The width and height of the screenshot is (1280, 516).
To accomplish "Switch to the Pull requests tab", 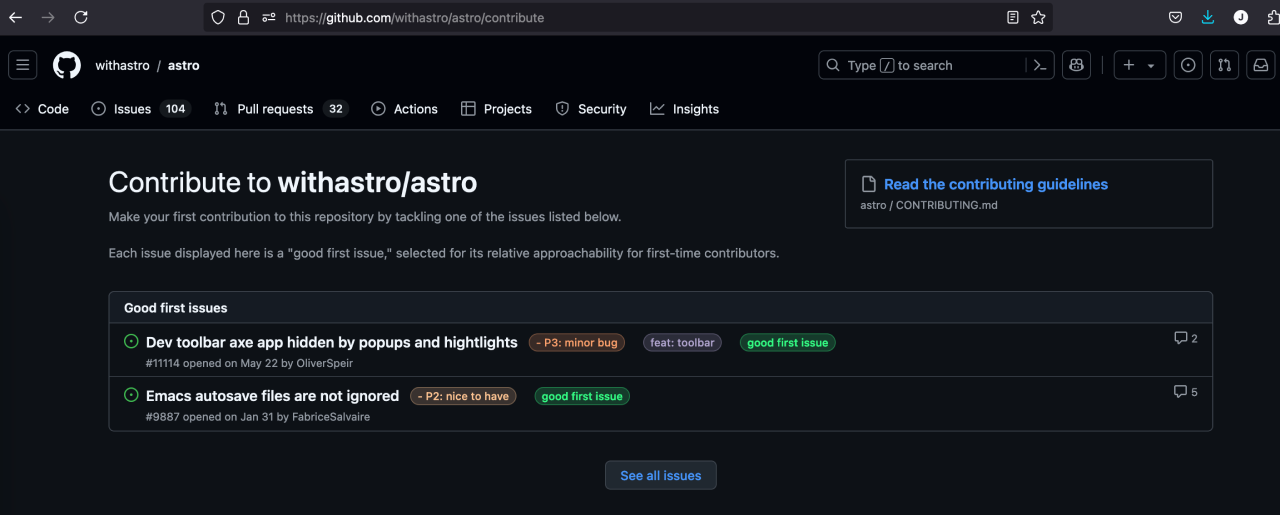I will 275,109.
